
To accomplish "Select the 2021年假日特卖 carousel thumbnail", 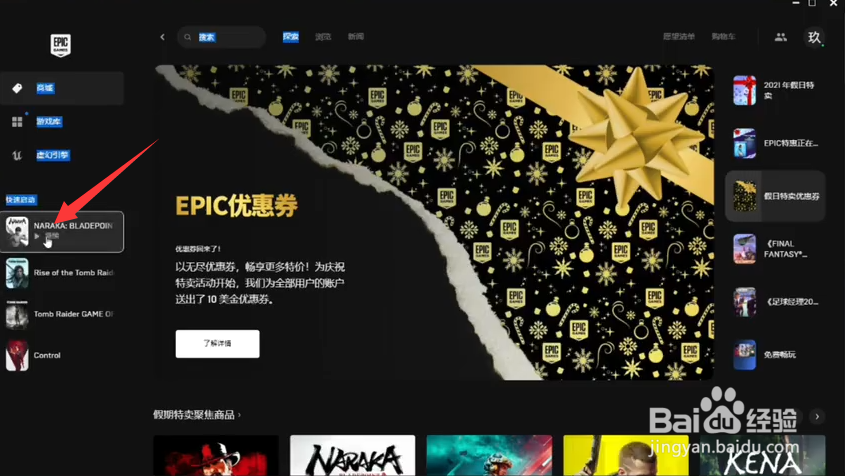I will click(744, 90).
